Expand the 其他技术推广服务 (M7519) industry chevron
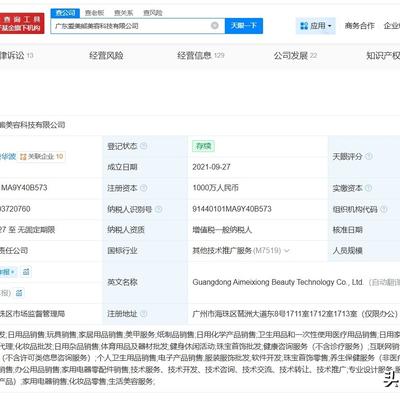 coord(287,251)
